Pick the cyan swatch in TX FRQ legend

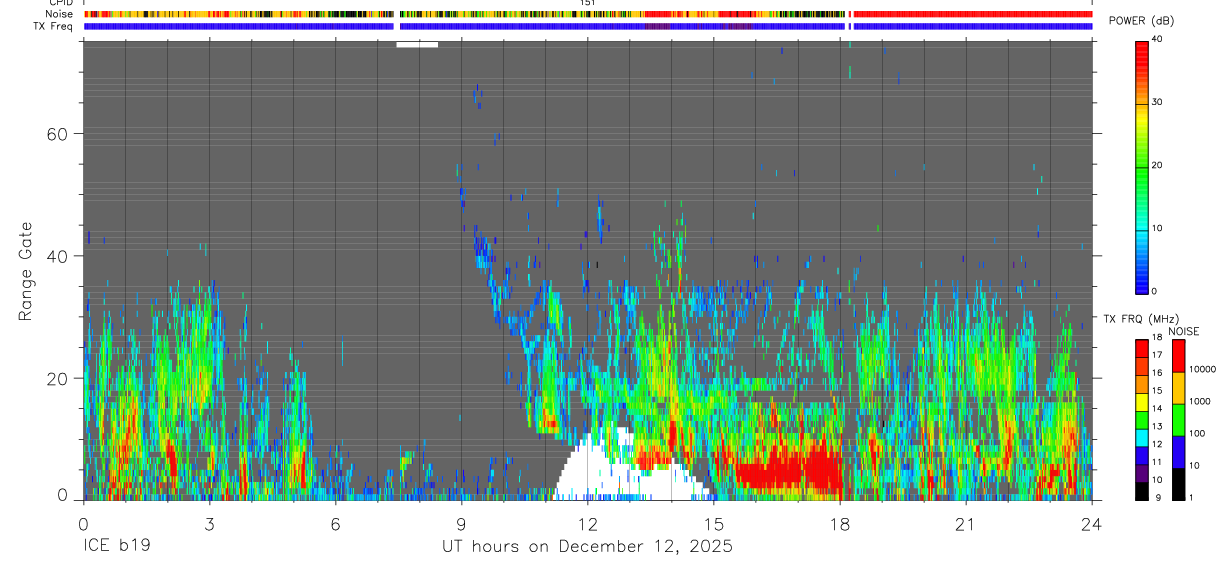coord(1142,440)
